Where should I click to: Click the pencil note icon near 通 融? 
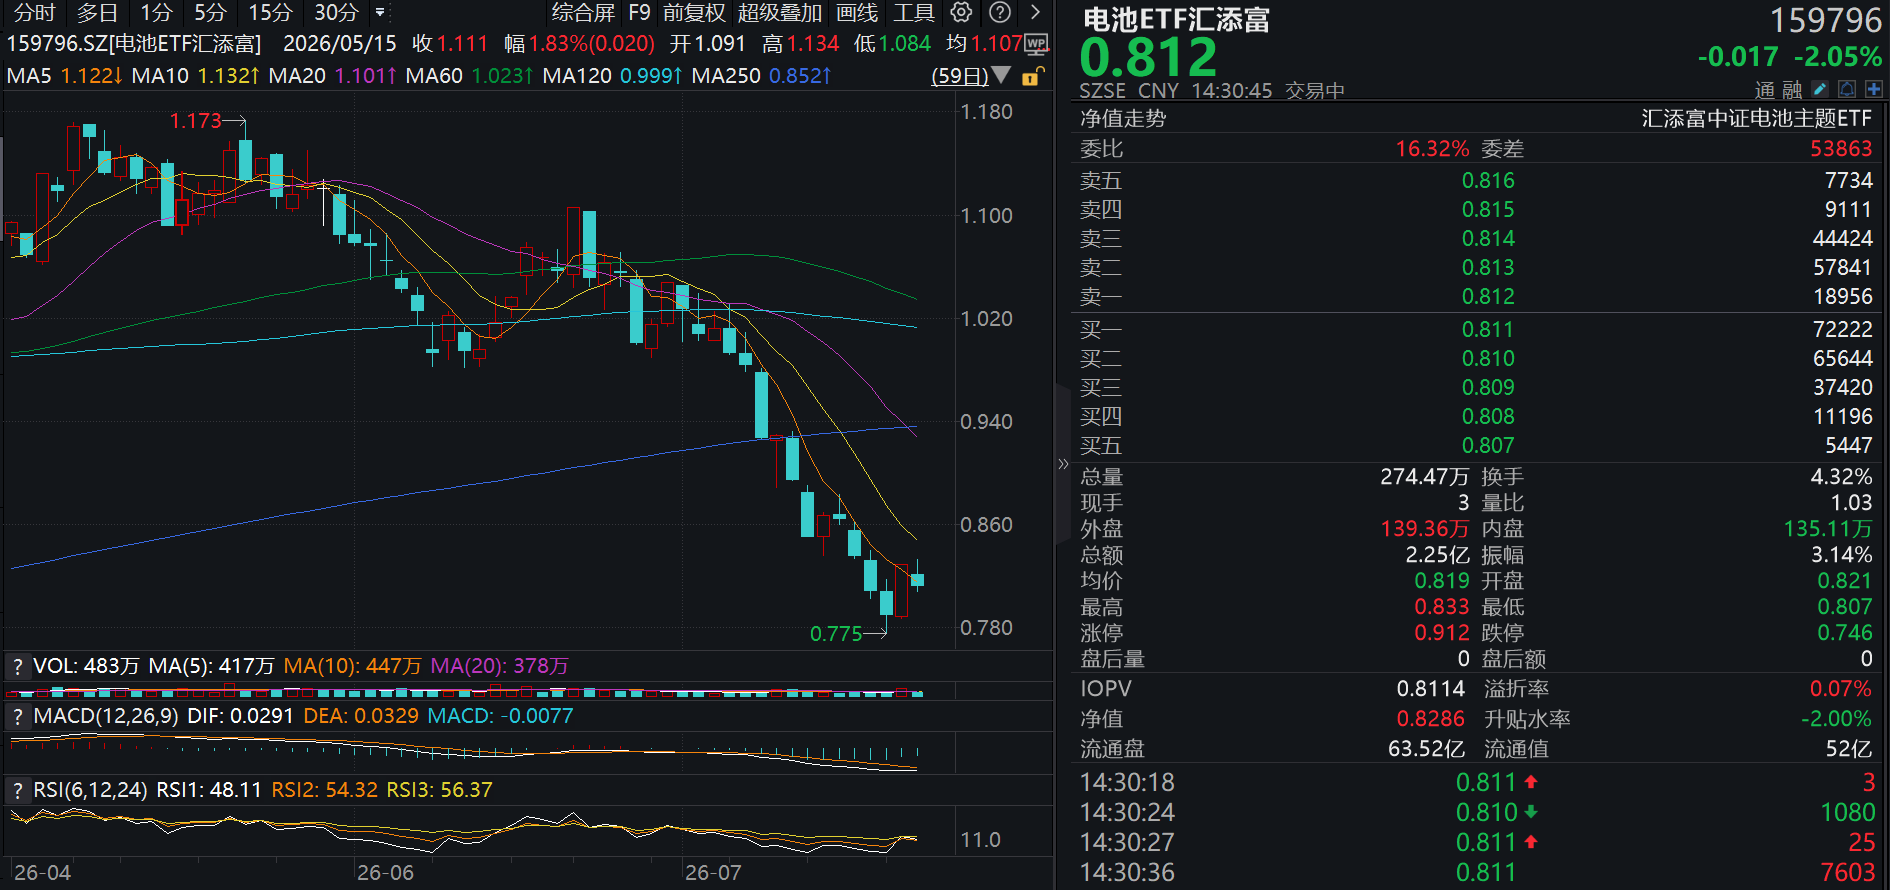(1820, 89)
